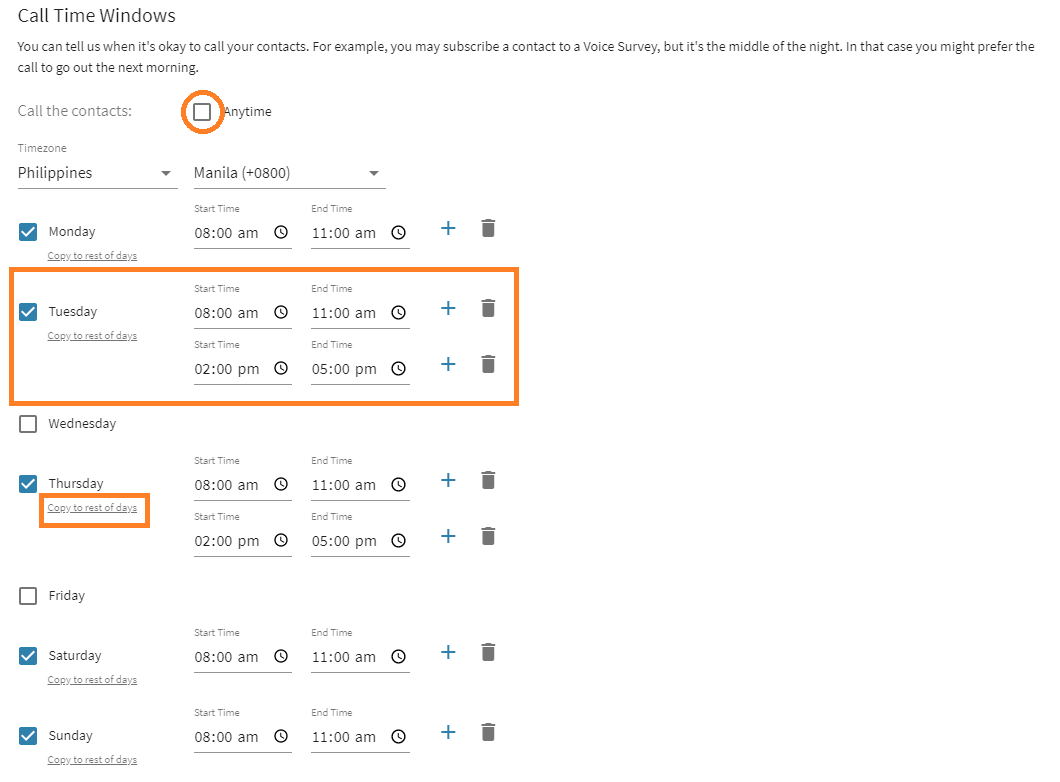Click Saturday's 11:00 am End Time field

pos(344,657)
